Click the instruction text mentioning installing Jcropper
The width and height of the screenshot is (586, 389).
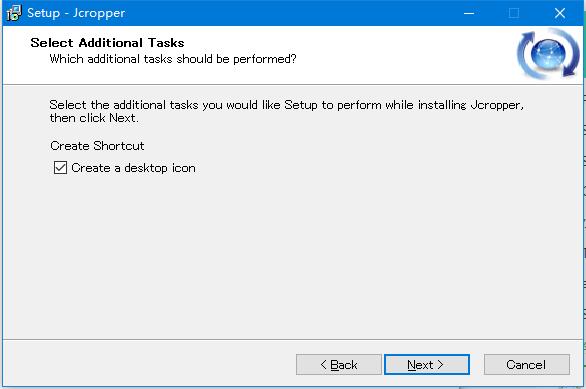pos(286,105)
